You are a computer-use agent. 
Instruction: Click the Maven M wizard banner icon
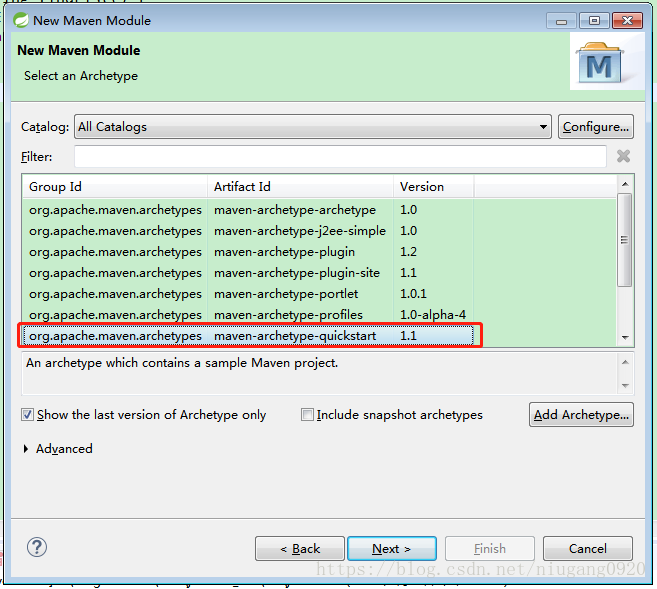(x=600, y=62)
